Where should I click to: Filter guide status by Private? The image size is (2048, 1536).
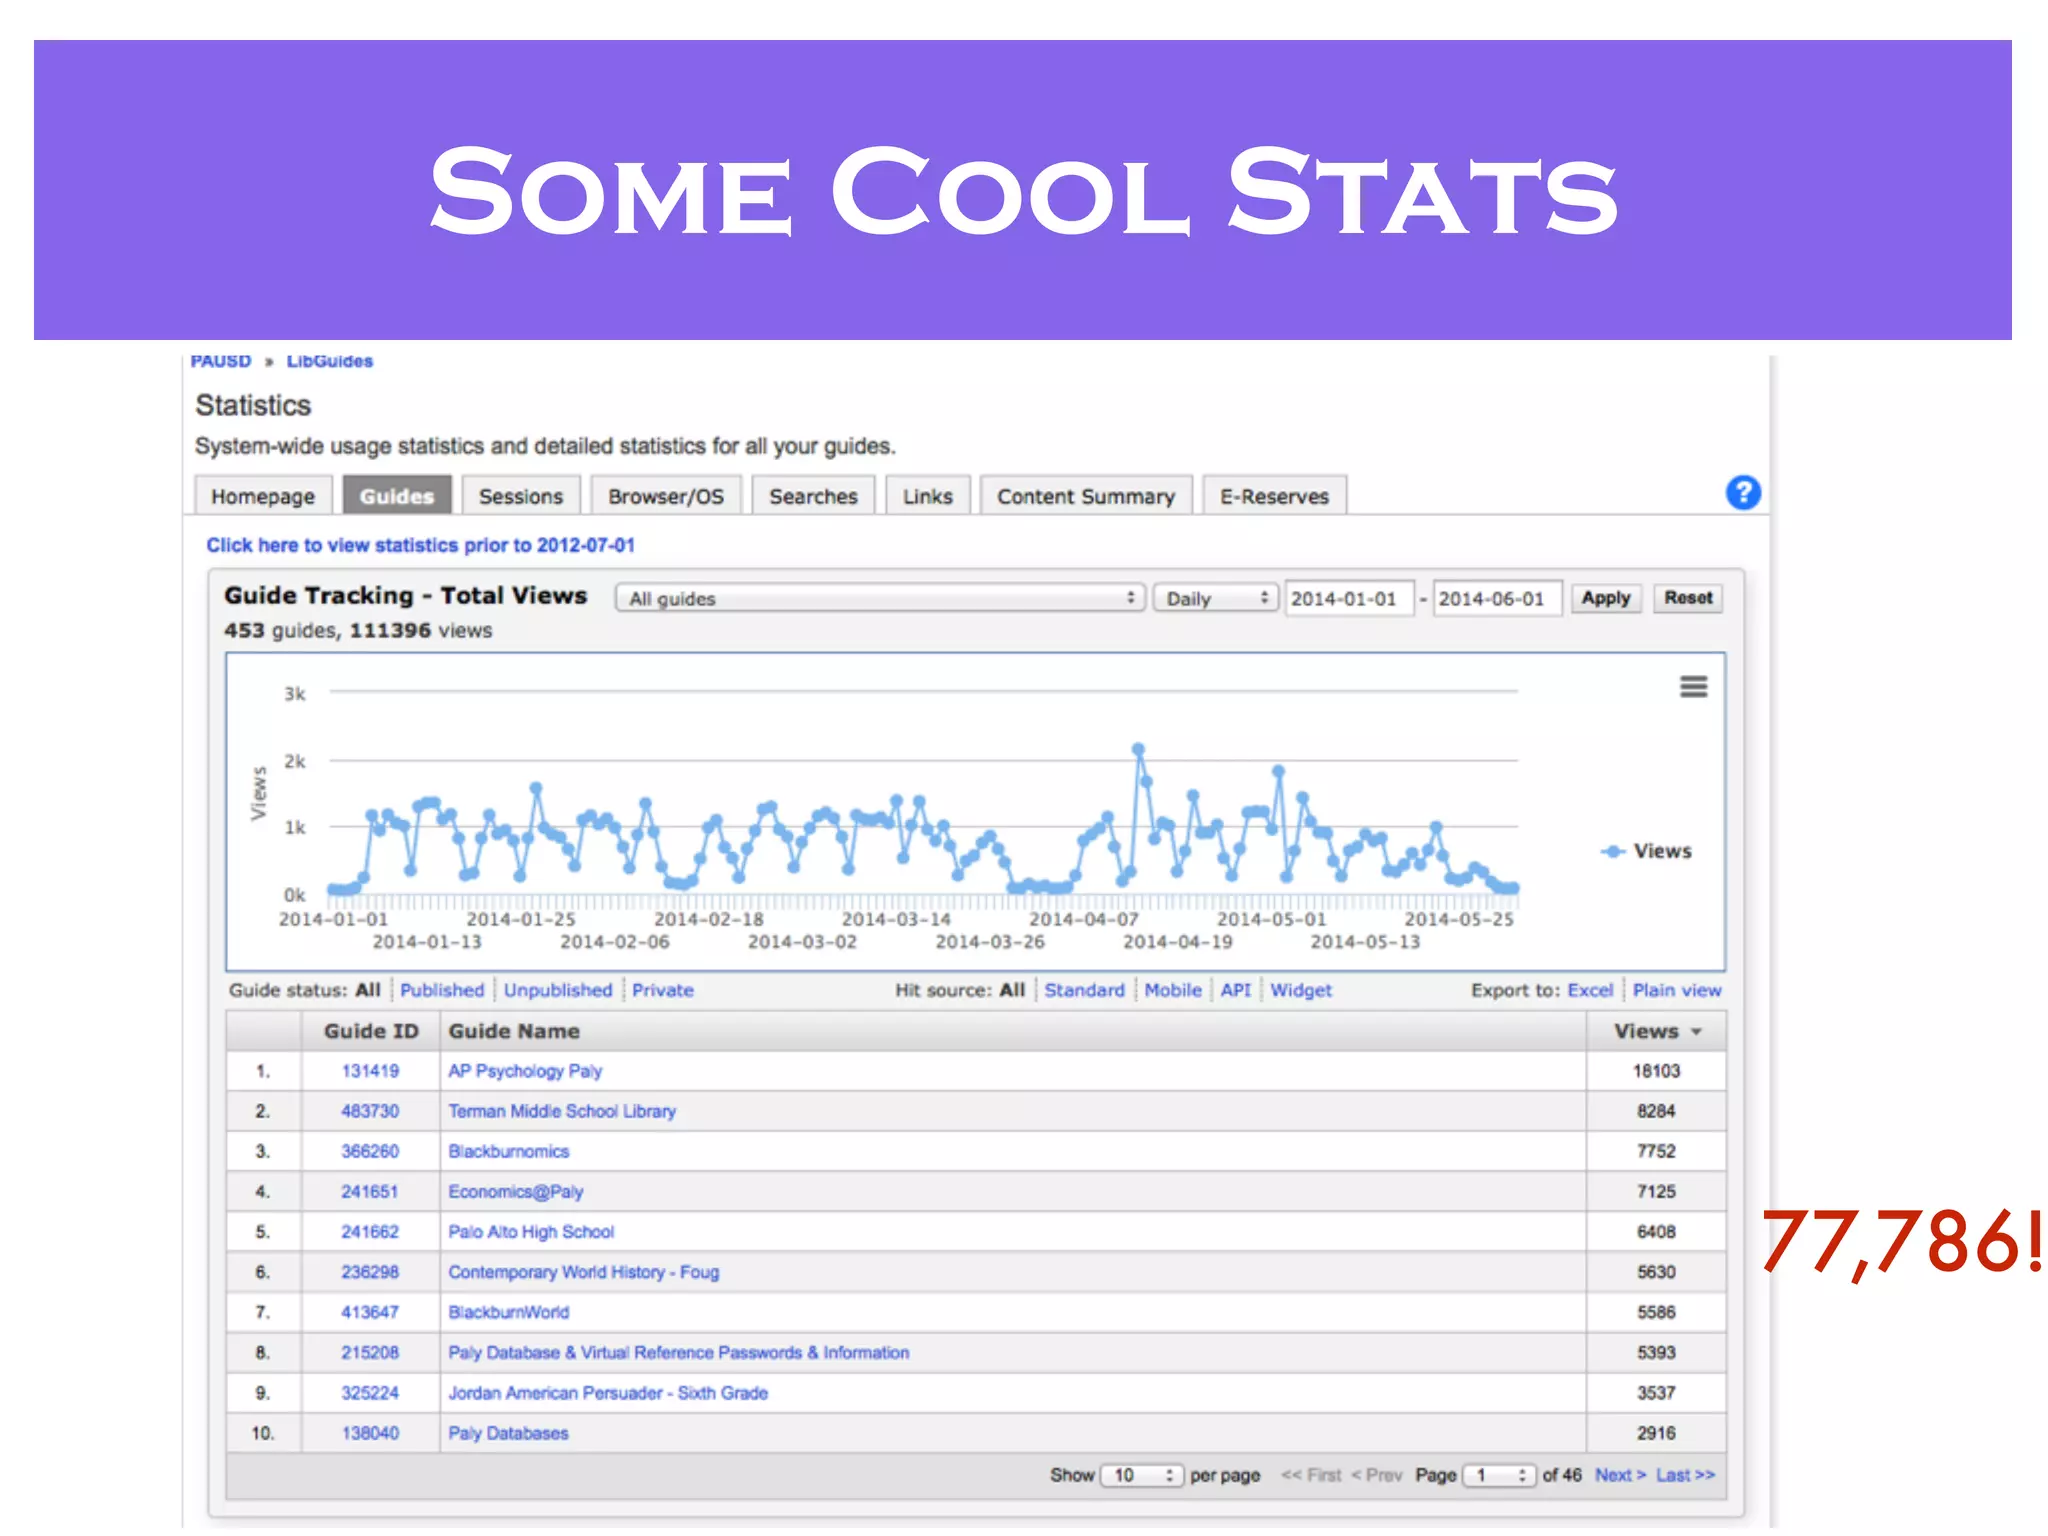[662, 990]
